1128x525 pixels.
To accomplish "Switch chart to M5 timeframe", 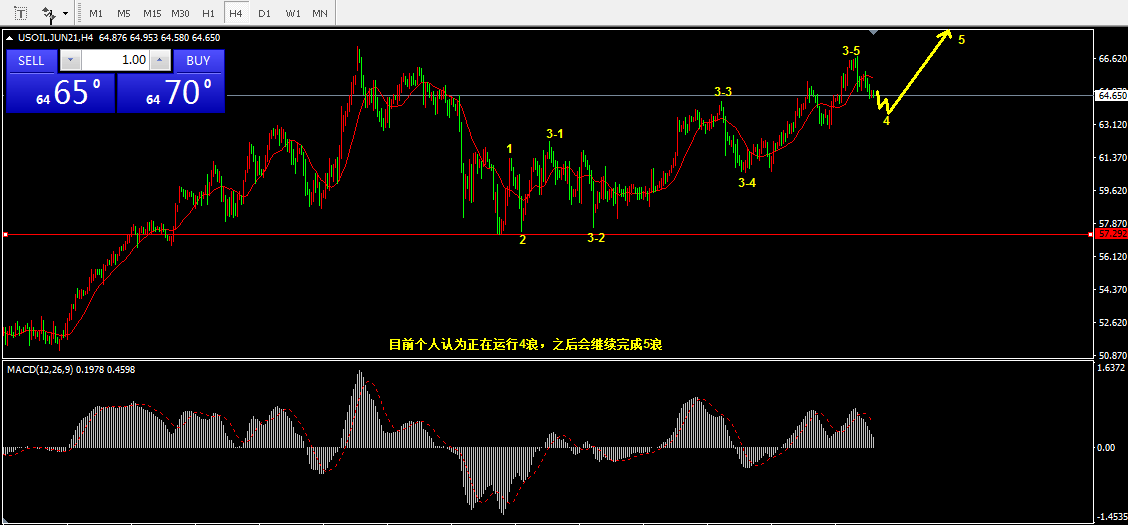I will tap(124, 13).
